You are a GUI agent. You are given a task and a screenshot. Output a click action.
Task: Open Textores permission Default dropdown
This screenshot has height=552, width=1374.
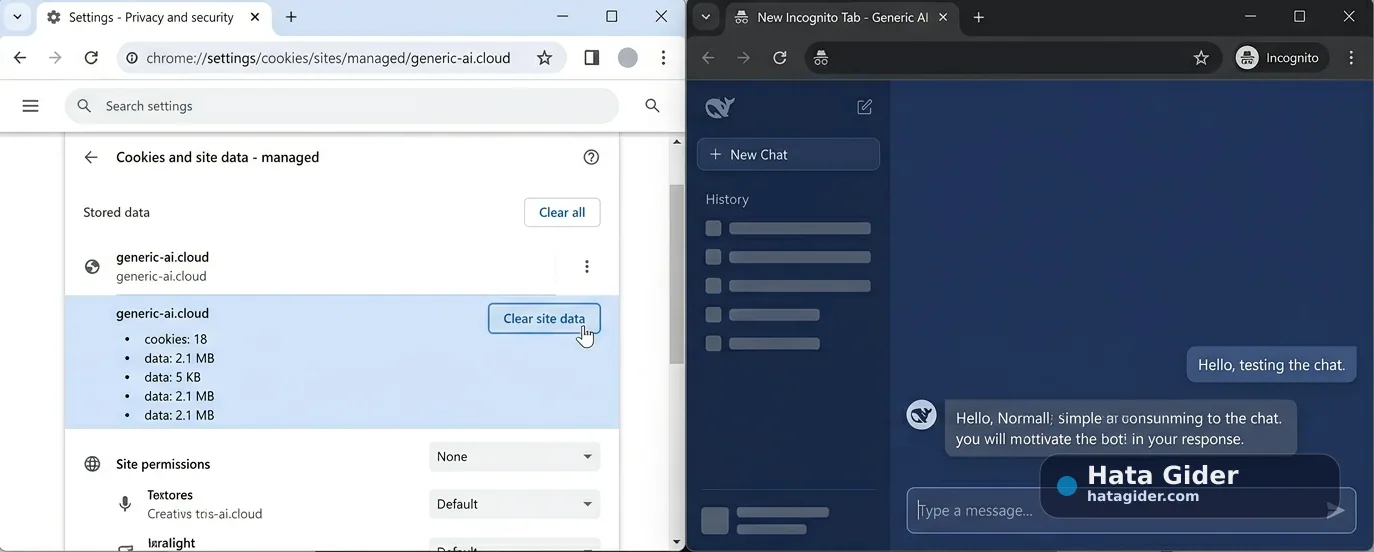pos(515,504)
